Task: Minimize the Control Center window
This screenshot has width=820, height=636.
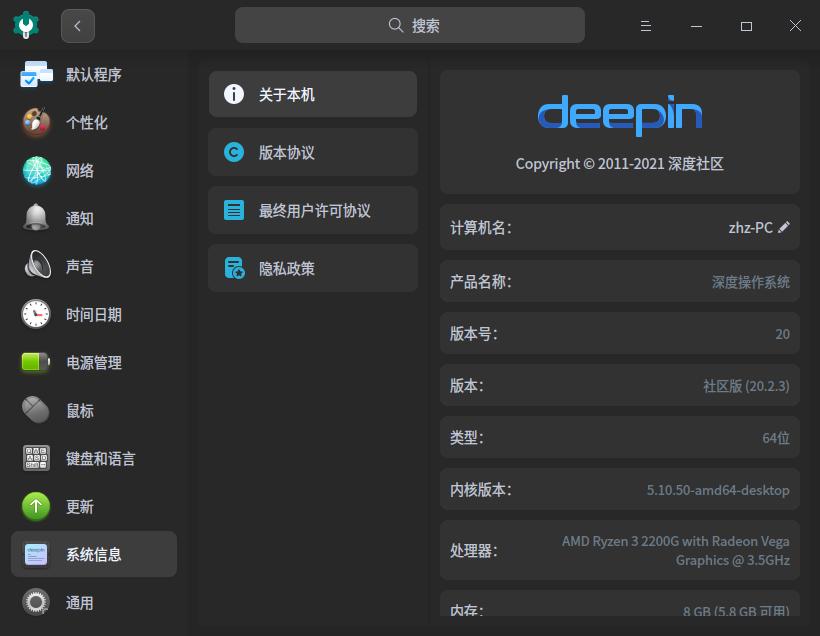Action: point(696,26)
